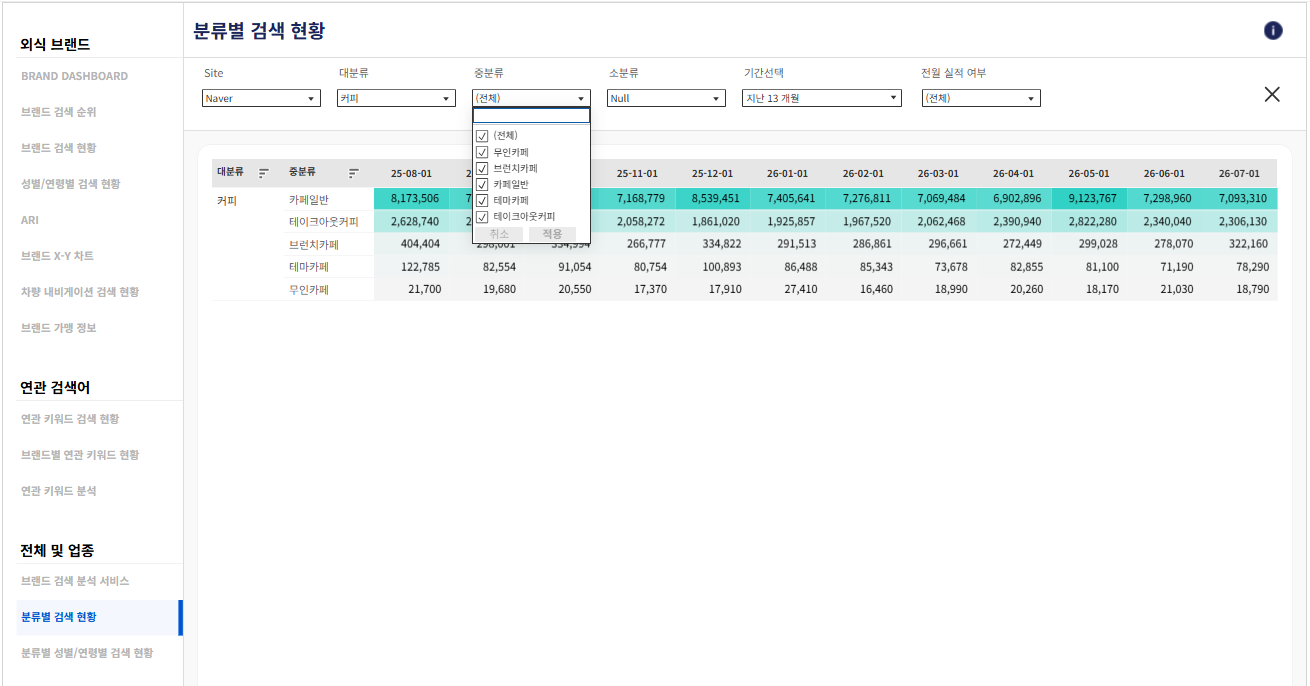Click the cell with value 2,822,280
The height and width of the screenshot is (686, 1310).
click(1089, 222)
